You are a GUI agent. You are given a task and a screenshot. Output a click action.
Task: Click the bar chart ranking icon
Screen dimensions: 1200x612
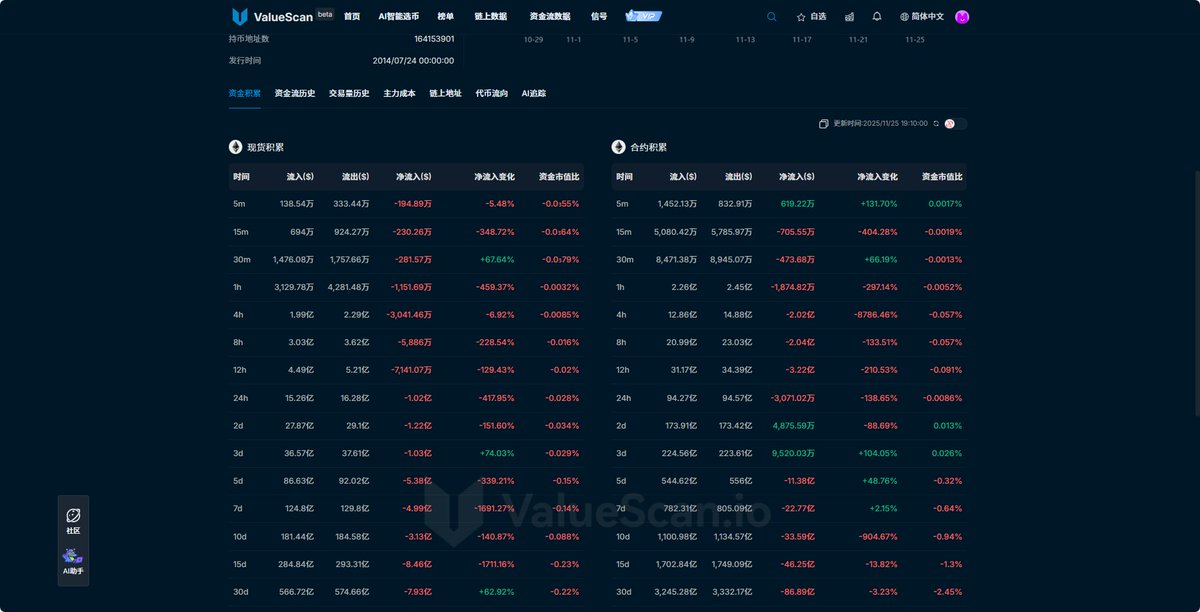coord(849,16)
